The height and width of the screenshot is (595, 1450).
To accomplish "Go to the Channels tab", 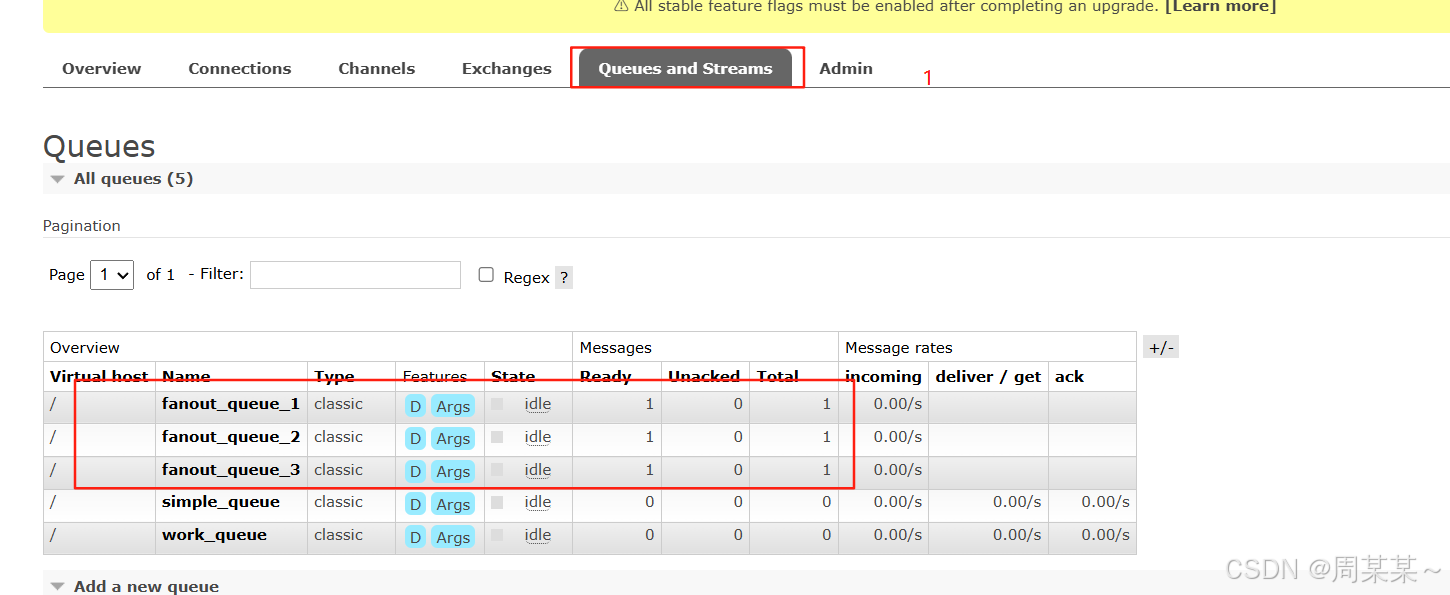I will [x=377, y=68].
